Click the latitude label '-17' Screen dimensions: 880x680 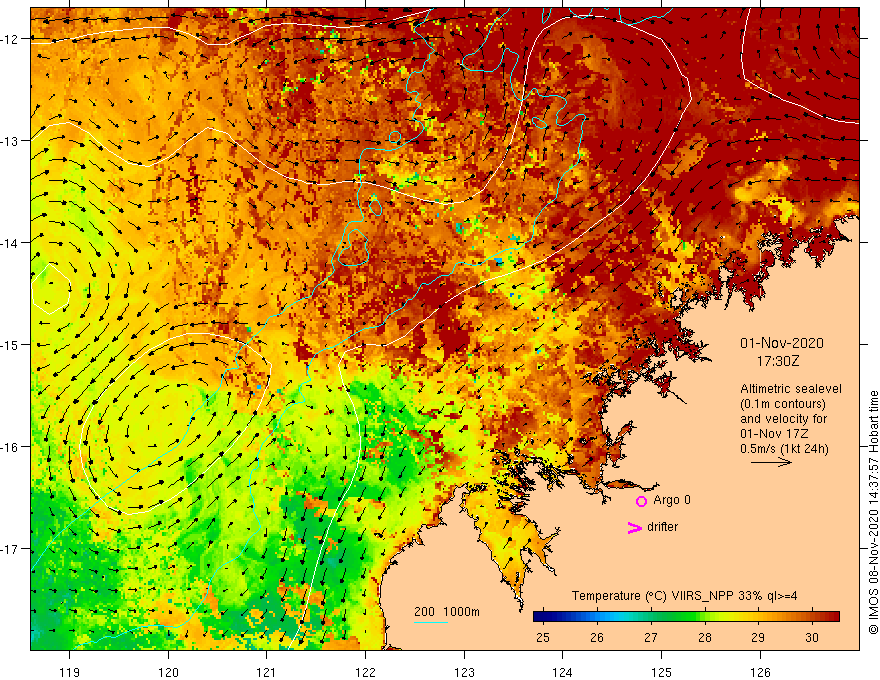pyautogui.click(x=10, y=549)
